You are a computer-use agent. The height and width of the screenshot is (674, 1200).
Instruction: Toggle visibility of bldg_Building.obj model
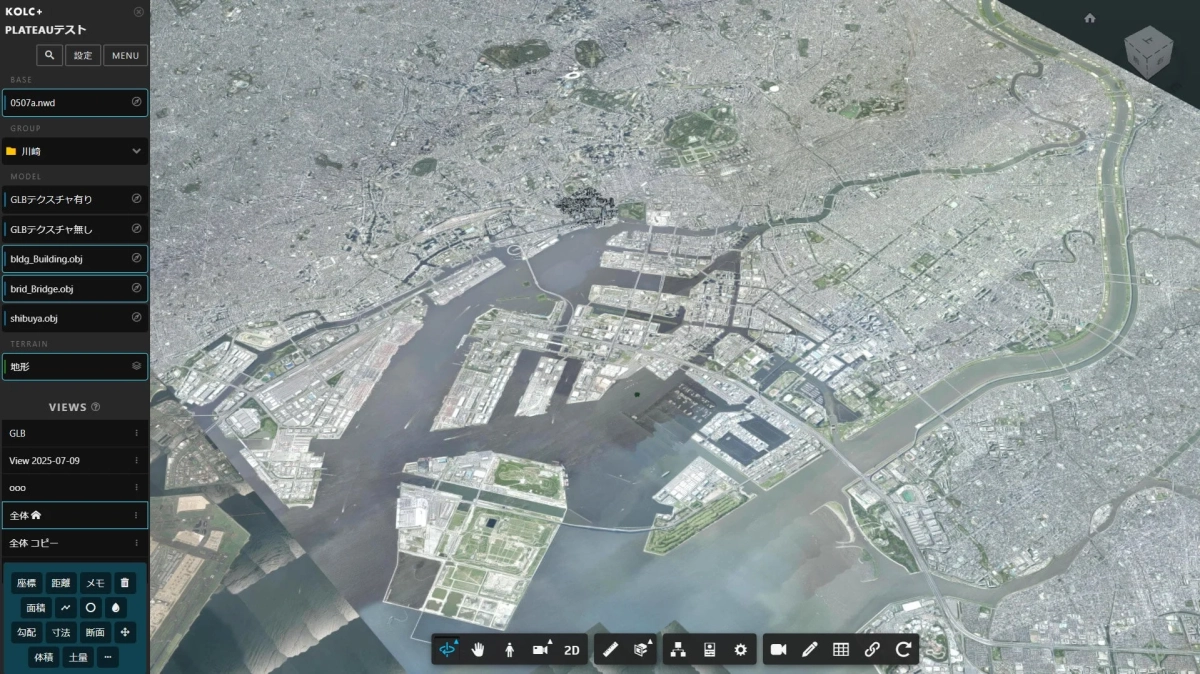point(138,258)
